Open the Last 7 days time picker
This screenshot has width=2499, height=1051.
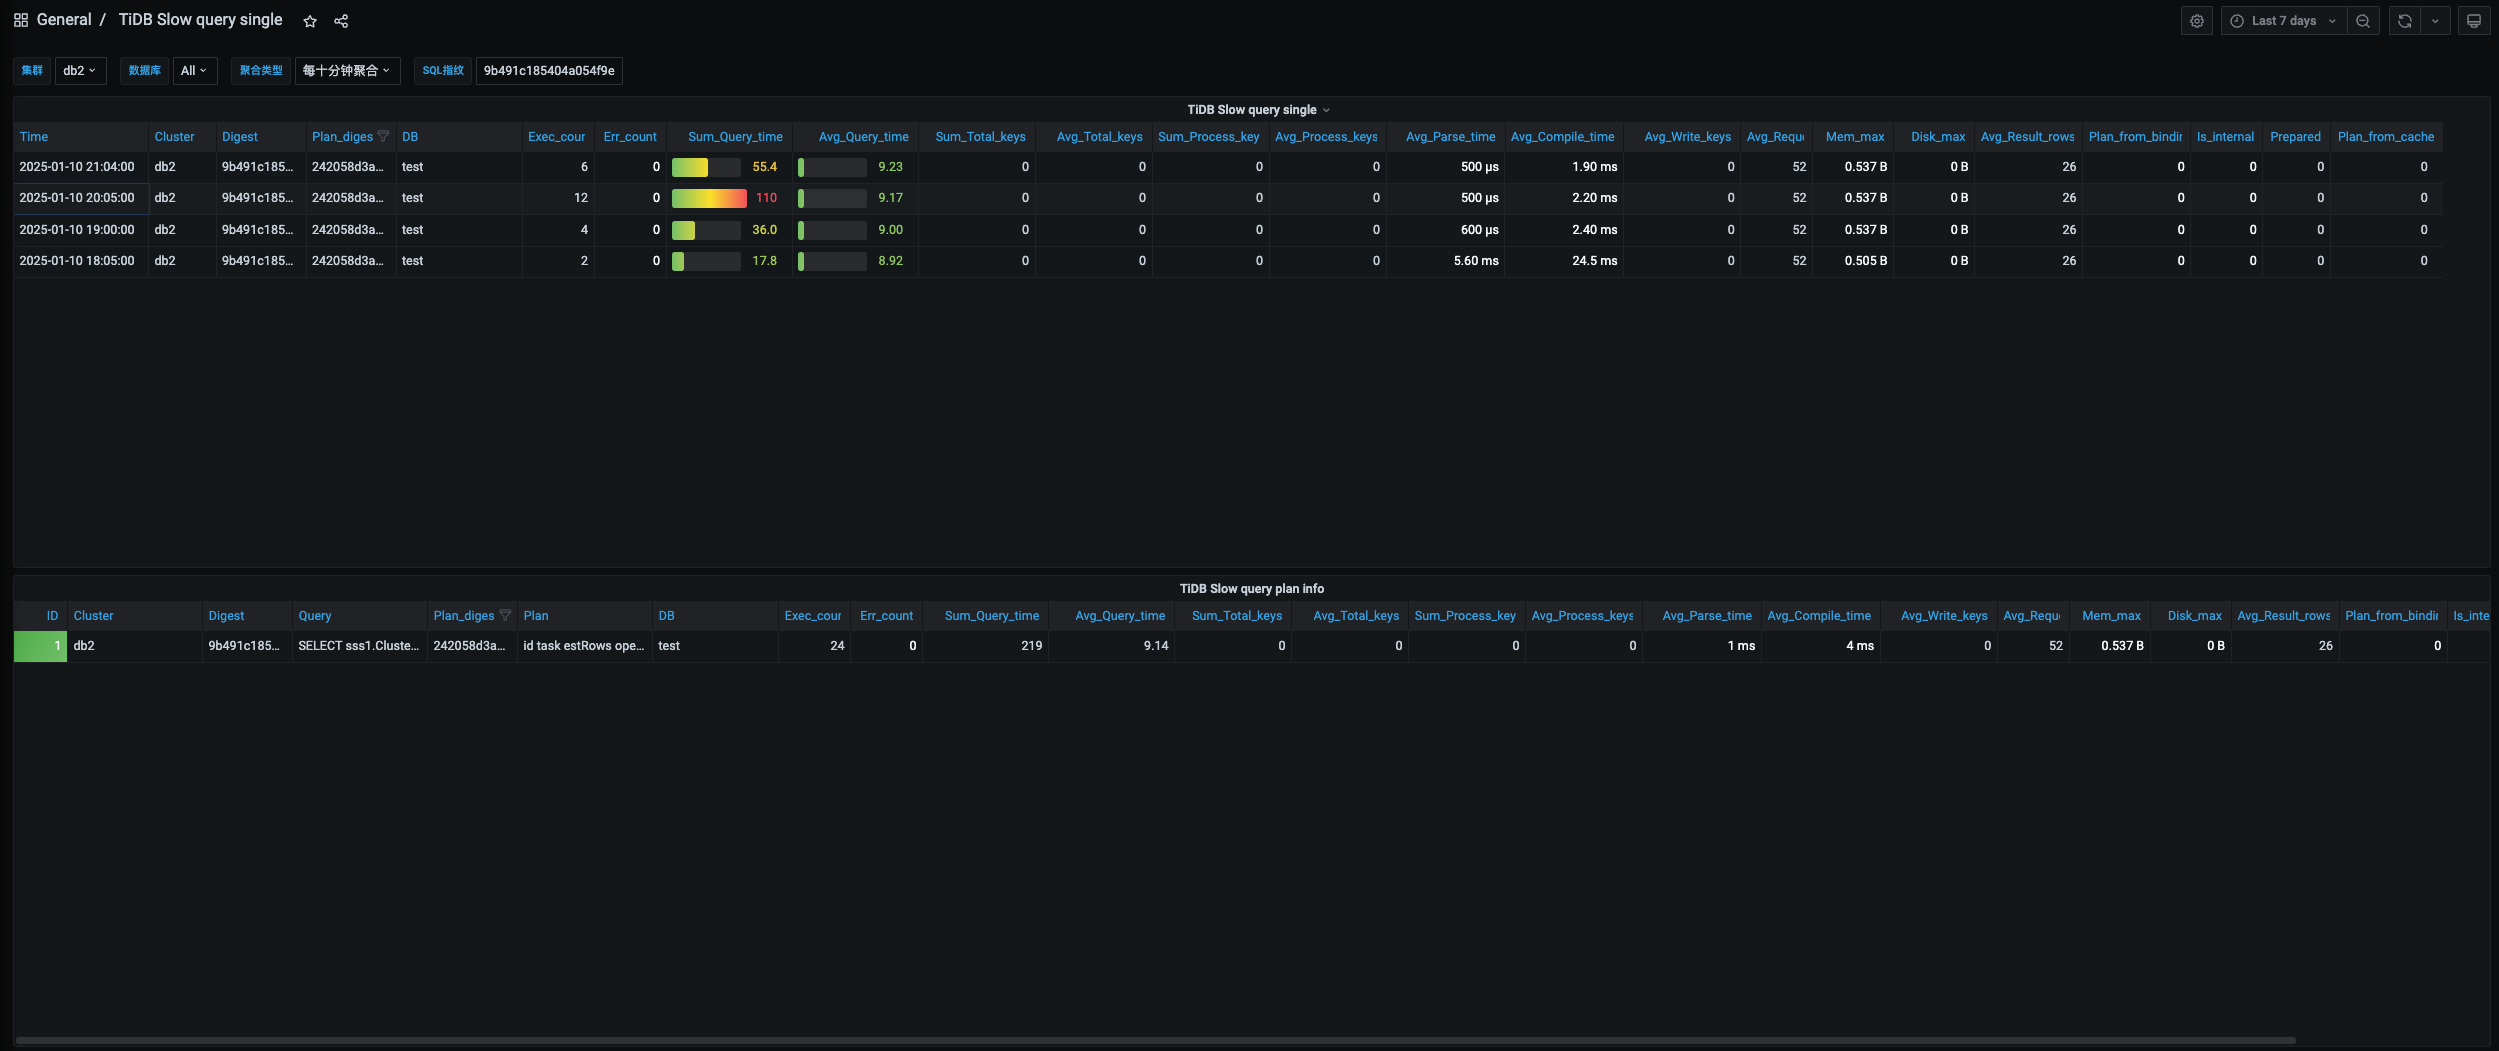[2284, 21]
